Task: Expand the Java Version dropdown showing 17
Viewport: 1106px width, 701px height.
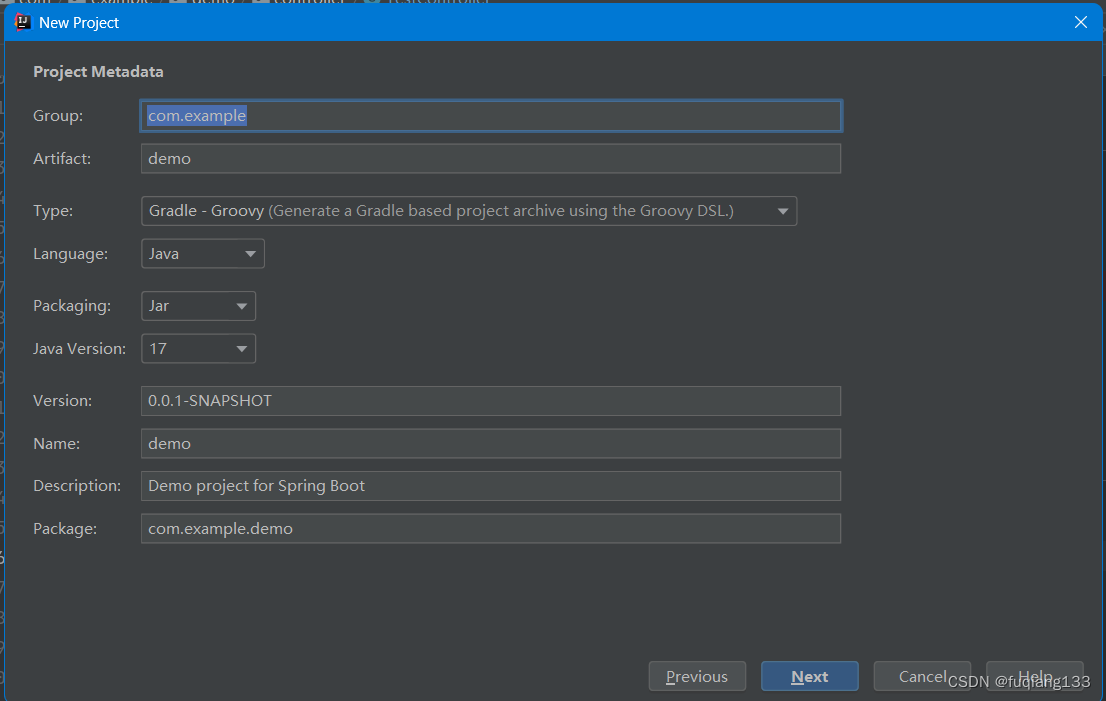Action: coord(198,348)
